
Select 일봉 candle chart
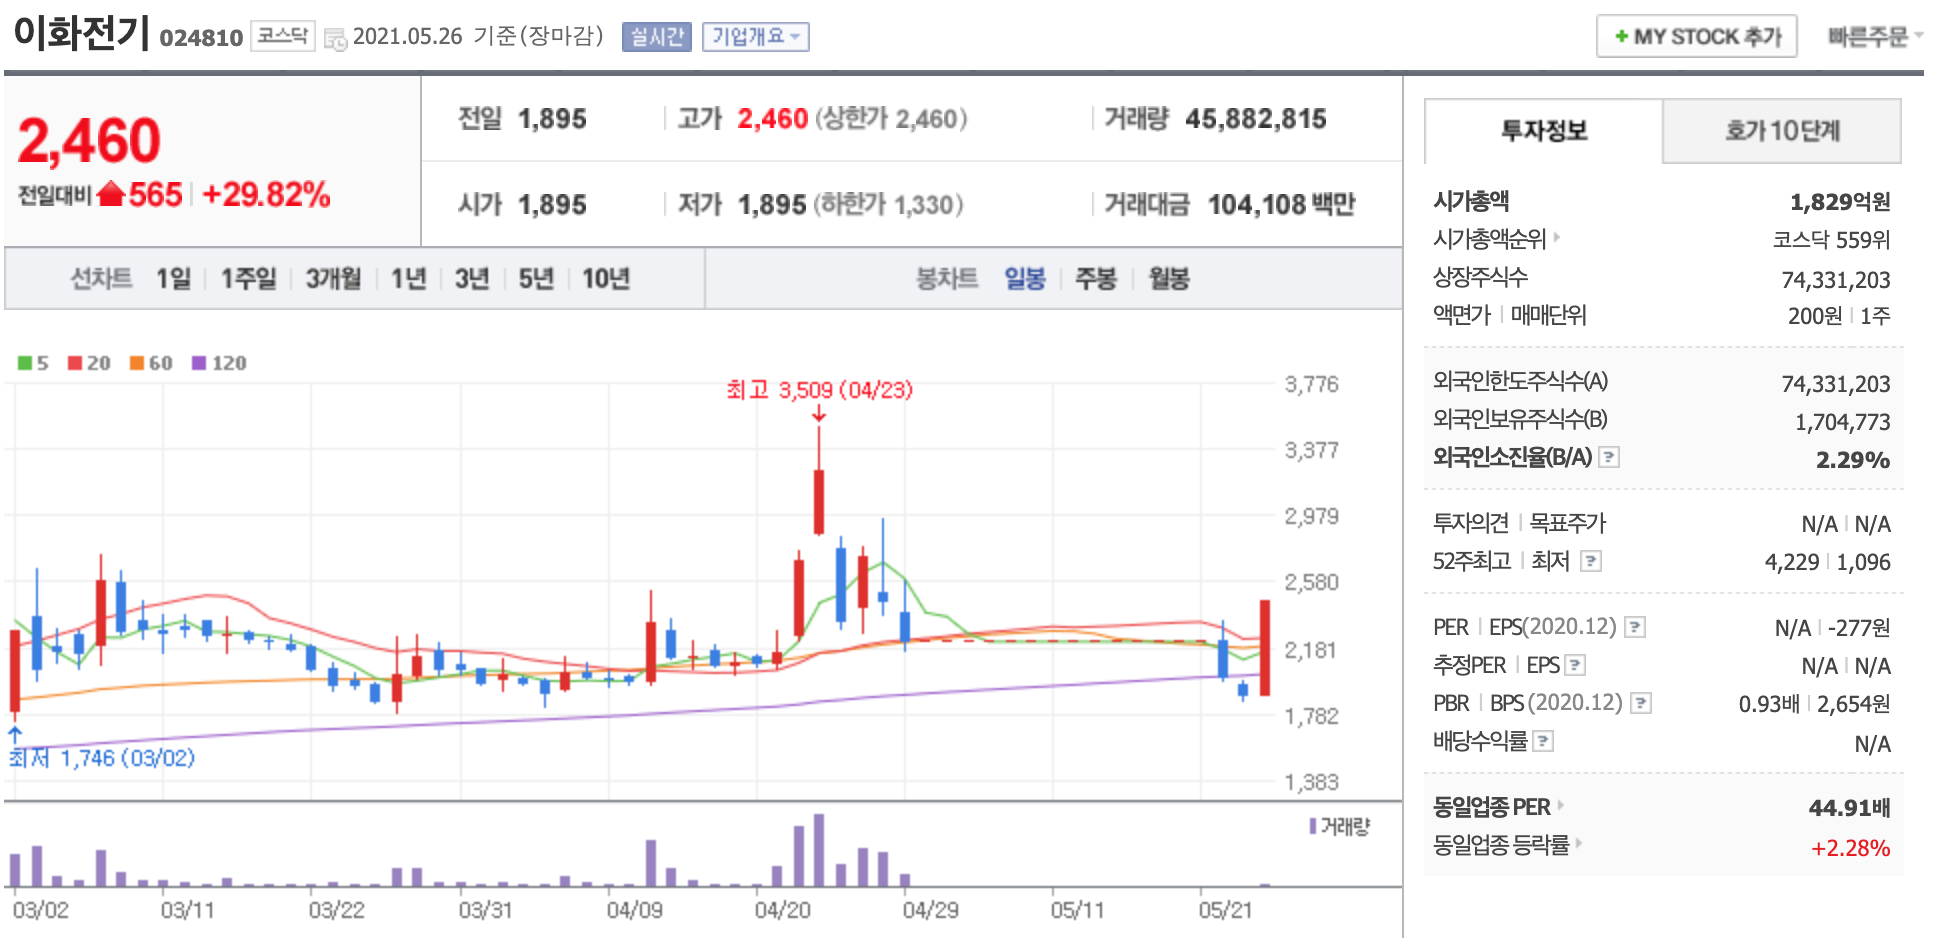[1025, 278]
